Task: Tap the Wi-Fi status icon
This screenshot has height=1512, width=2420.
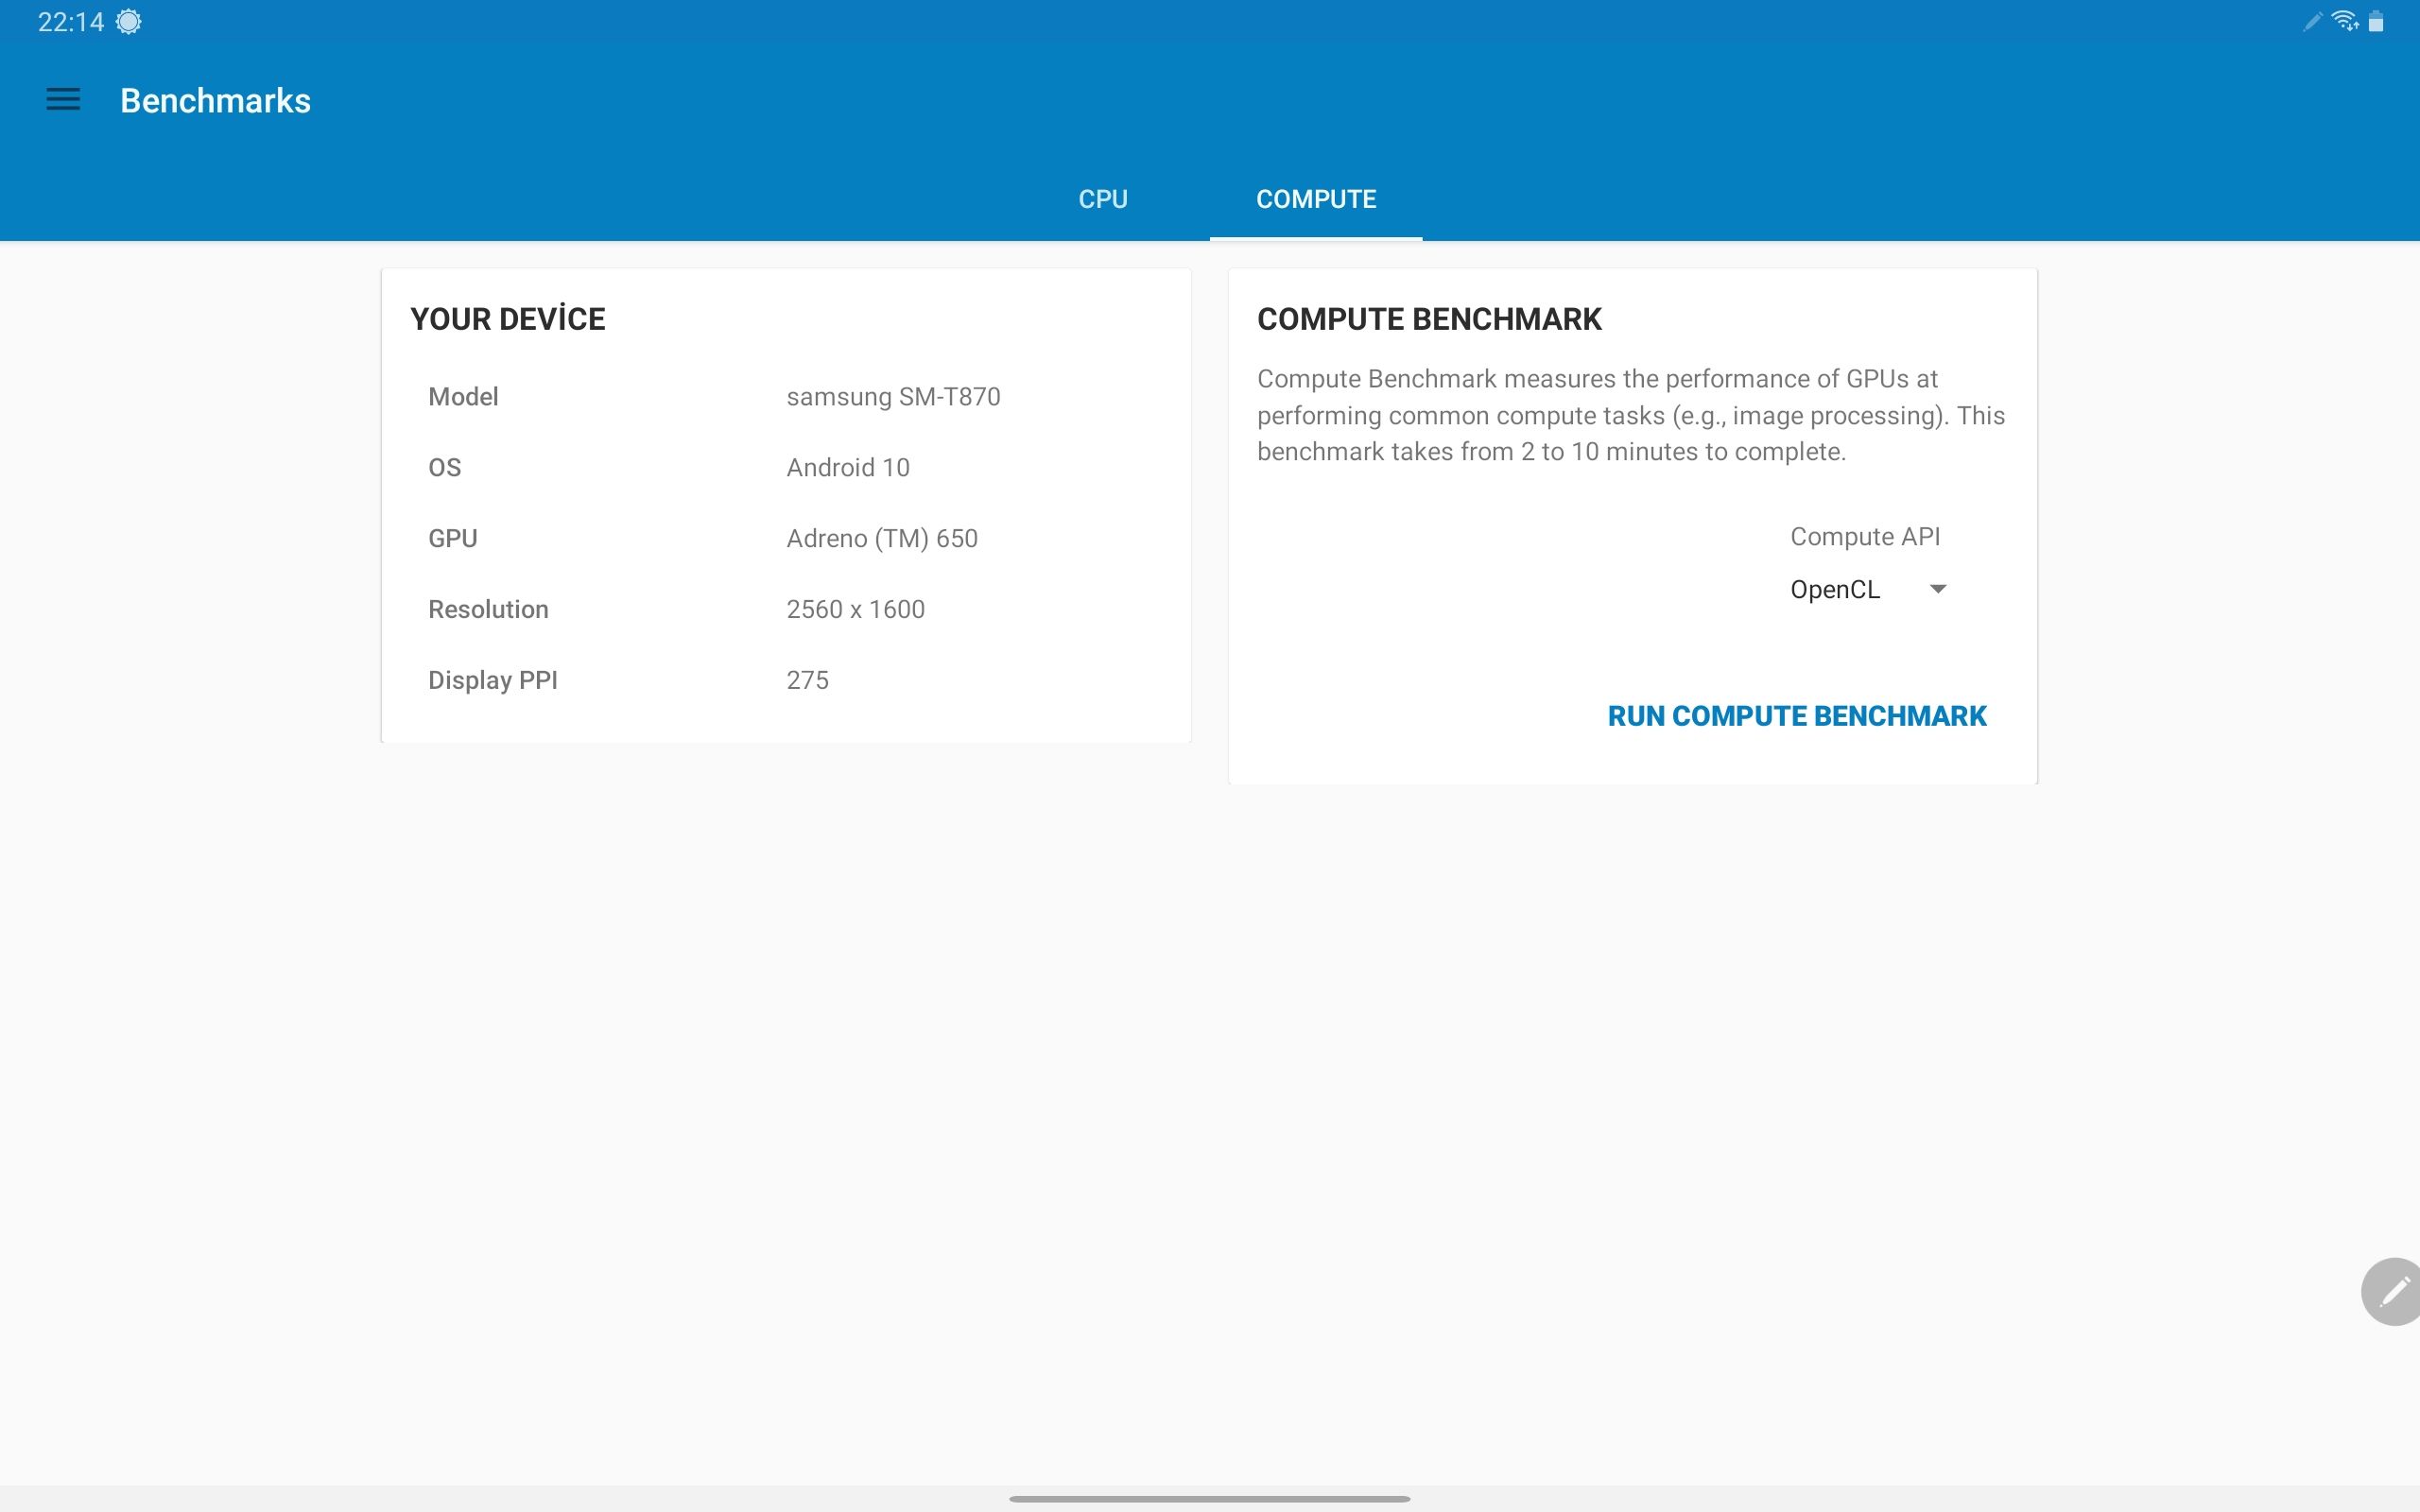Action: [x=2344, y=21]
